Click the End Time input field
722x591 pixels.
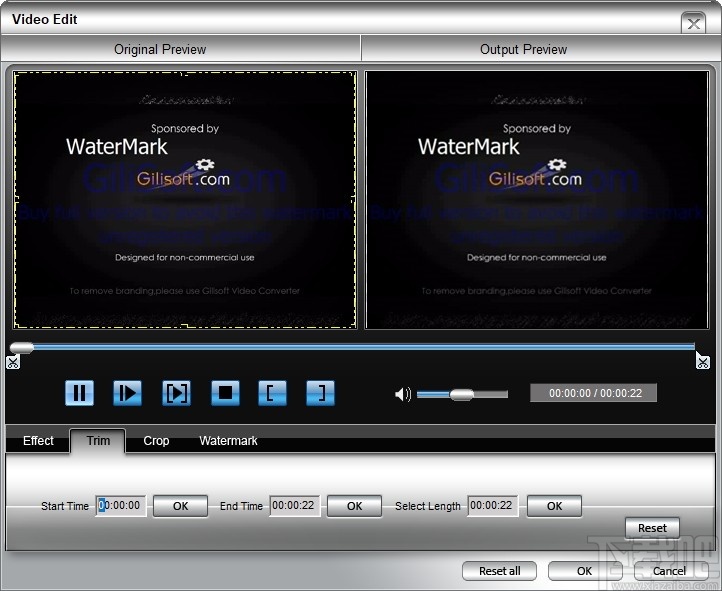[x=295, y=506]
